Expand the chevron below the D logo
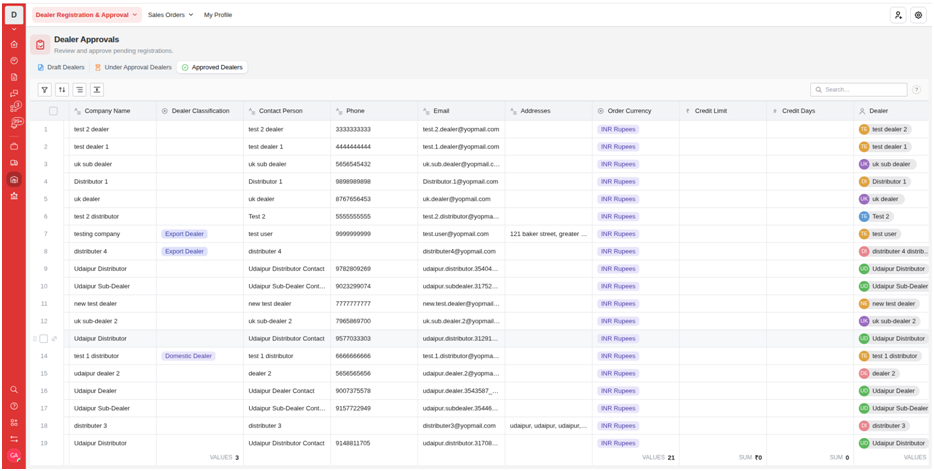 pos(14,29)
